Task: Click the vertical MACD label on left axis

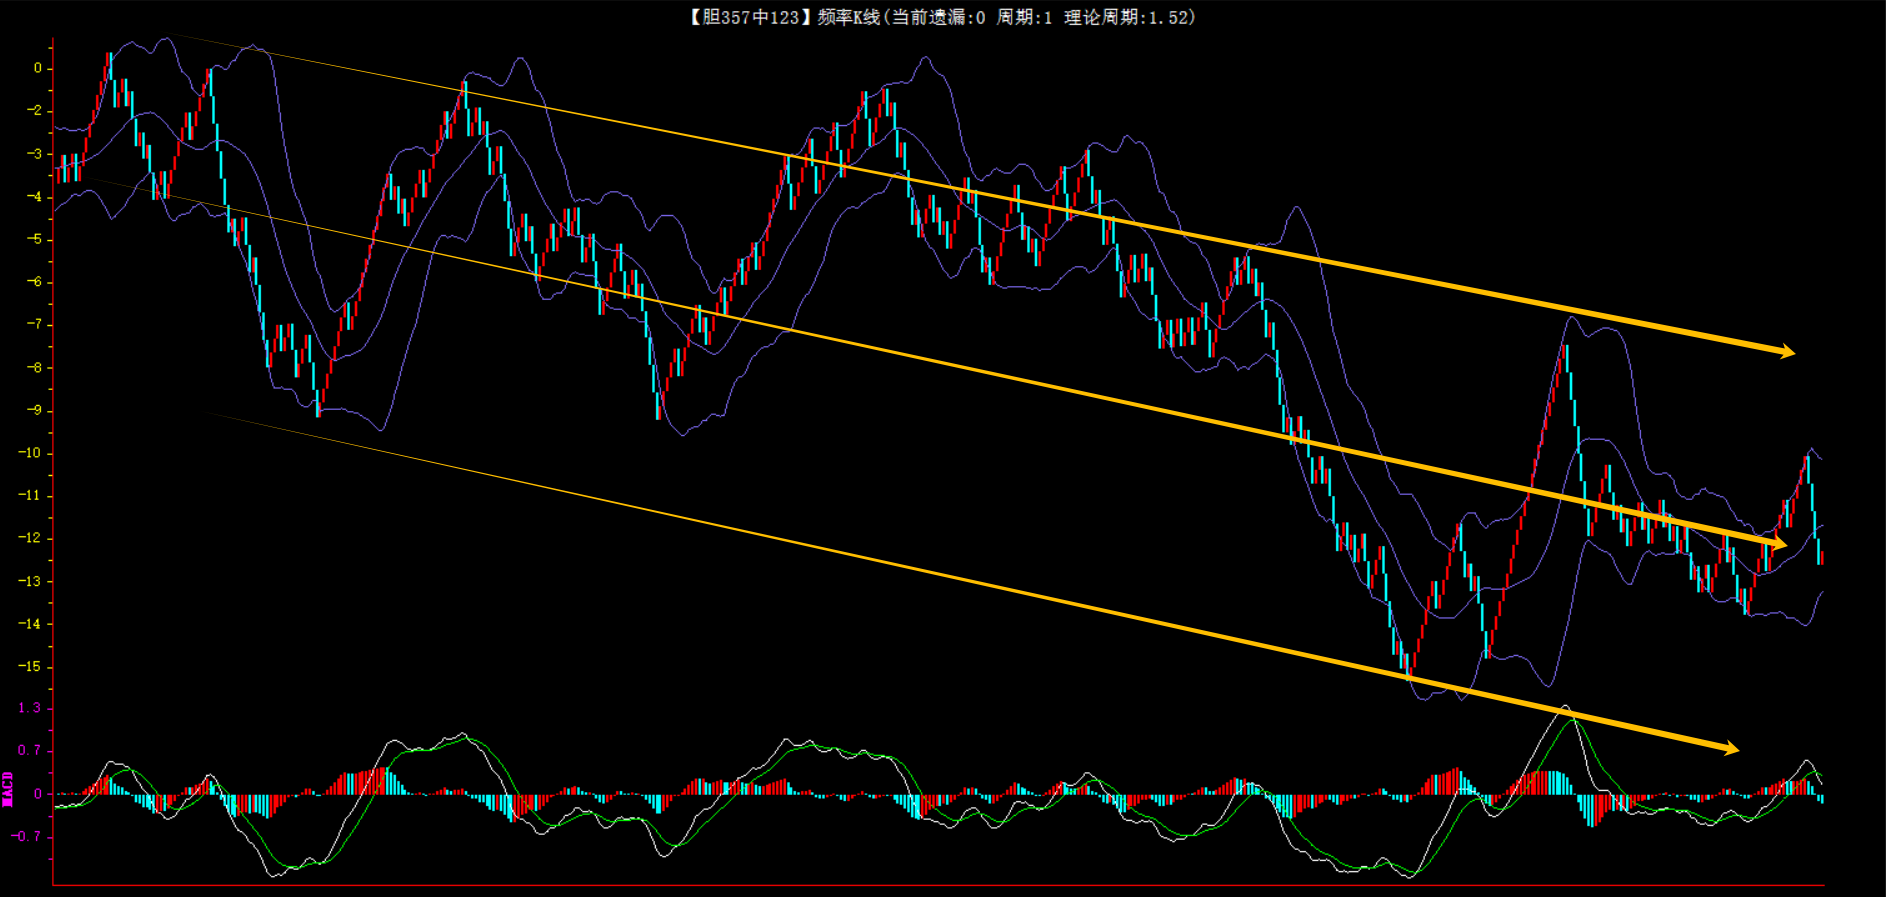Action: click(8, 788)
